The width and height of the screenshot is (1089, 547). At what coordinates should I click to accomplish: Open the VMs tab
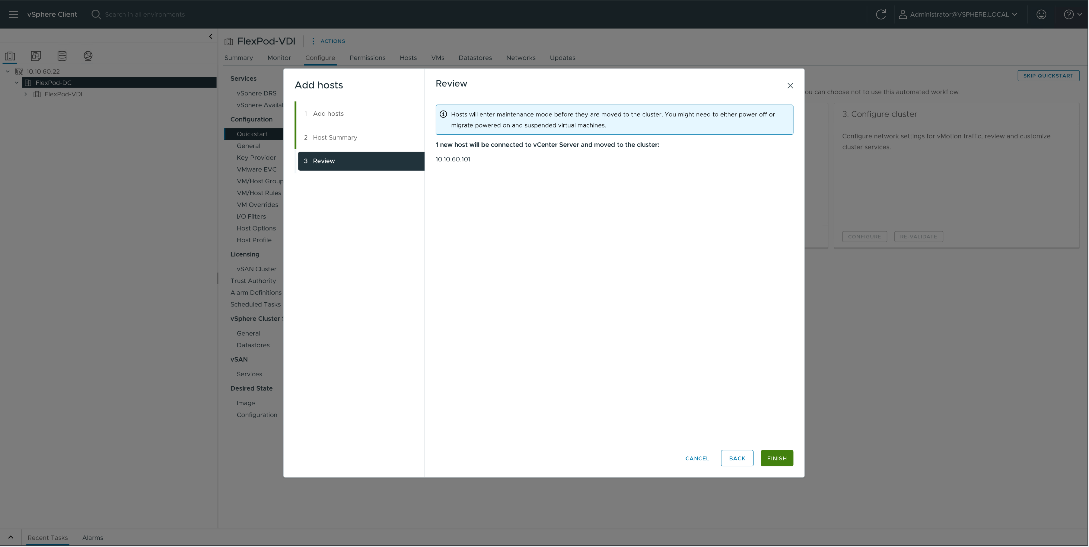coord(438,58)
